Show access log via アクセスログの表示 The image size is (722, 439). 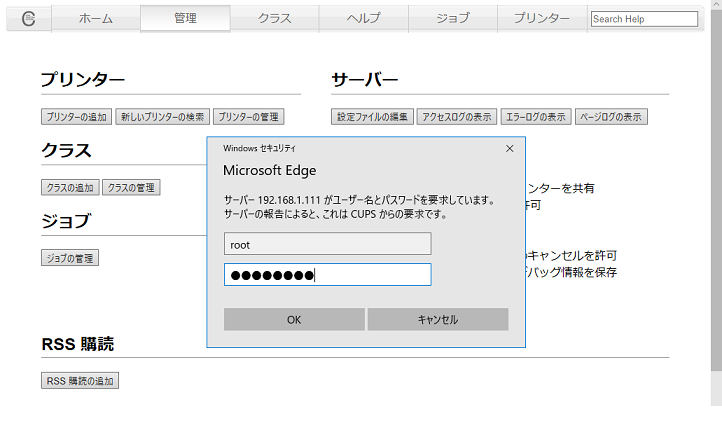[457, 117]
